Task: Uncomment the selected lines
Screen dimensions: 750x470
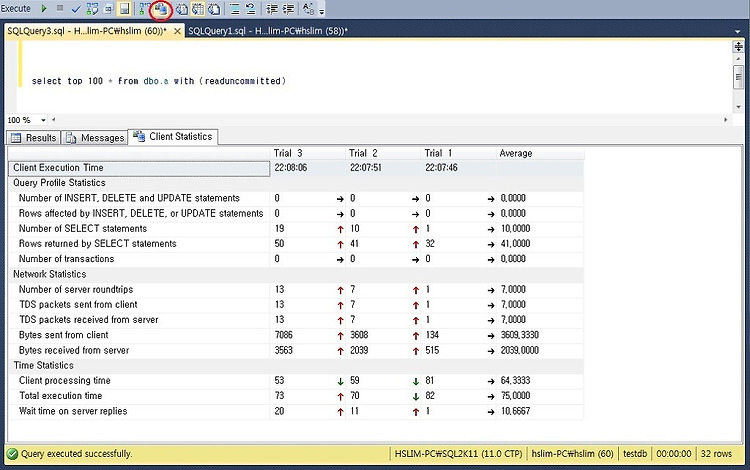Action: click(x=250, y=9)
